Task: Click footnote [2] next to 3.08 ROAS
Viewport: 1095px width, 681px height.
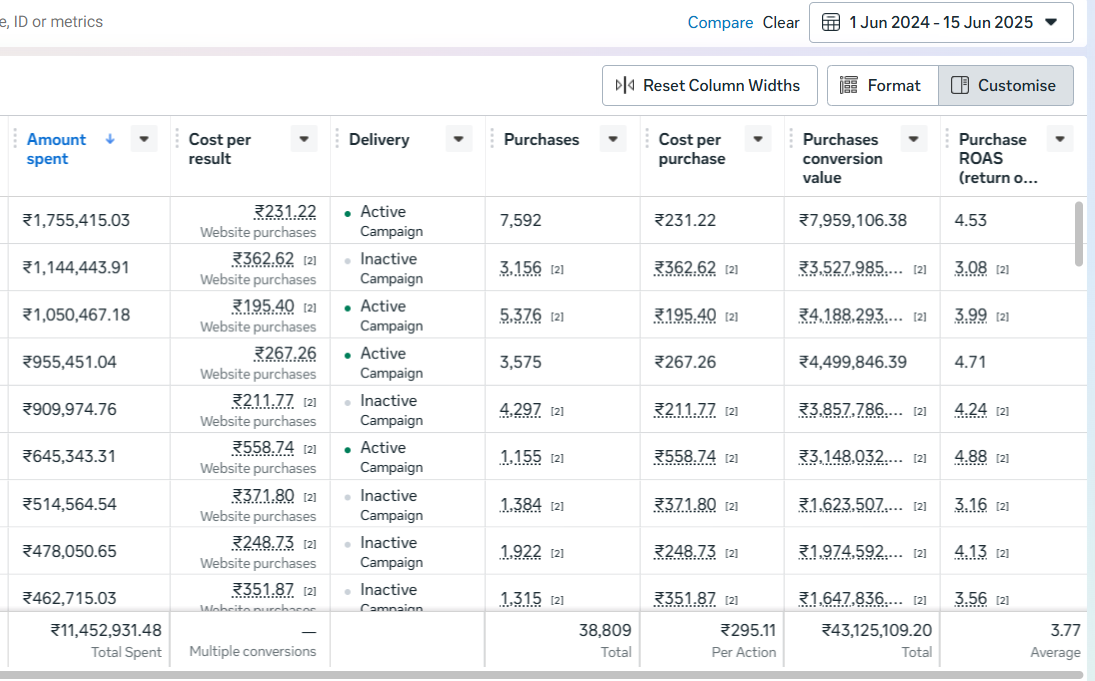Action: pos(1003,269)
